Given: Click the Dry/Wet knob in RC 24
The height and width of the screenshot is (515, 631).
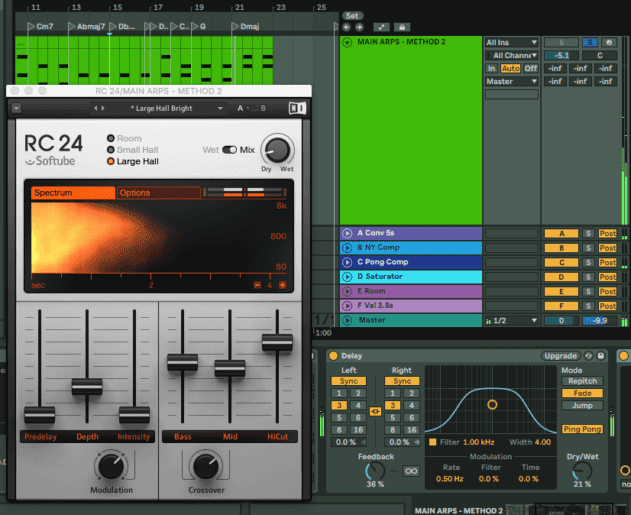Looking at the screenshot, I should click(277, 150).
